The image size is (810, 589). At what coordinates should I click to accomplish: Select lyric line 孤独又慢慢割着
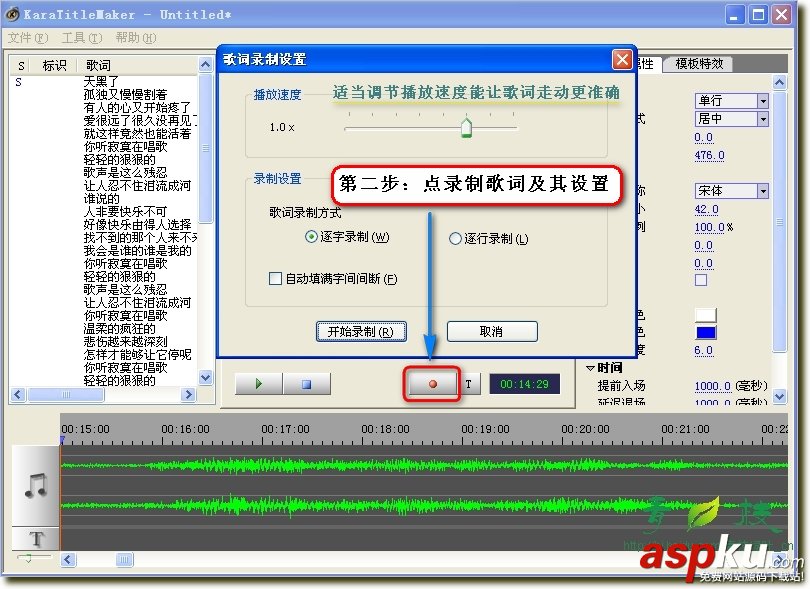[x=126, y=95]
